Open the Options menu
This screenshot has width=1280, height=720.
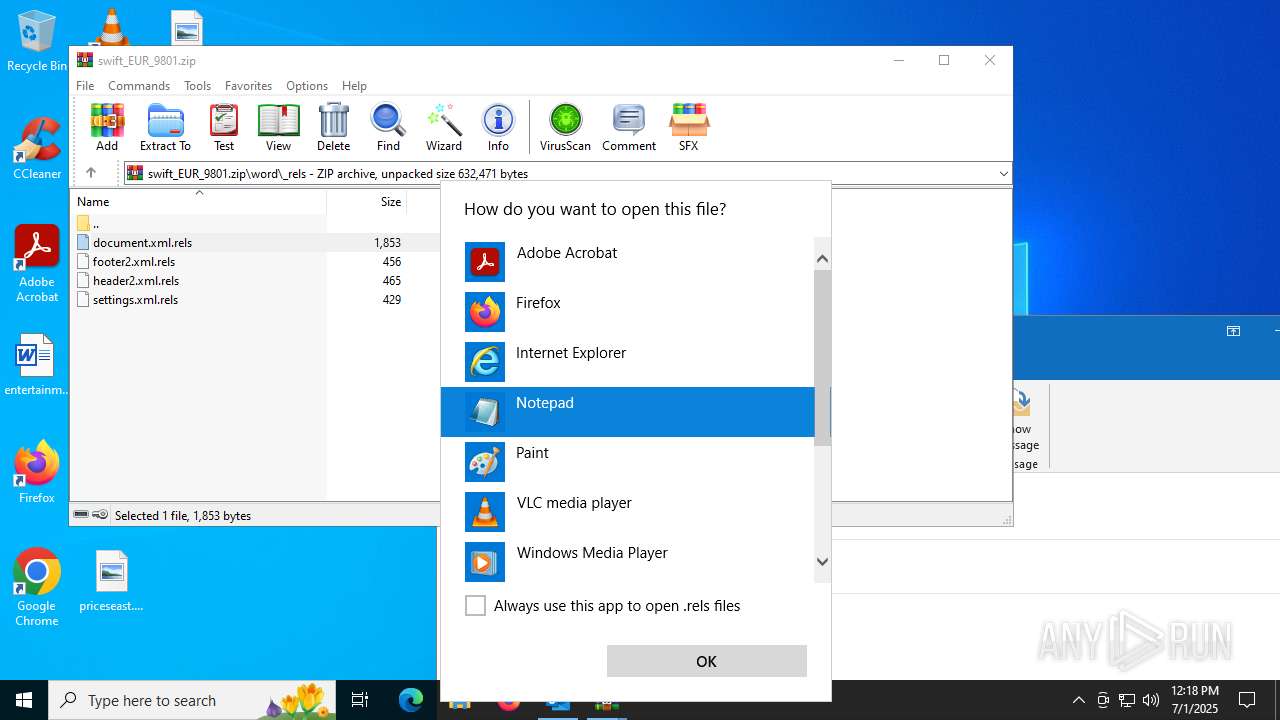click(307, 86)
